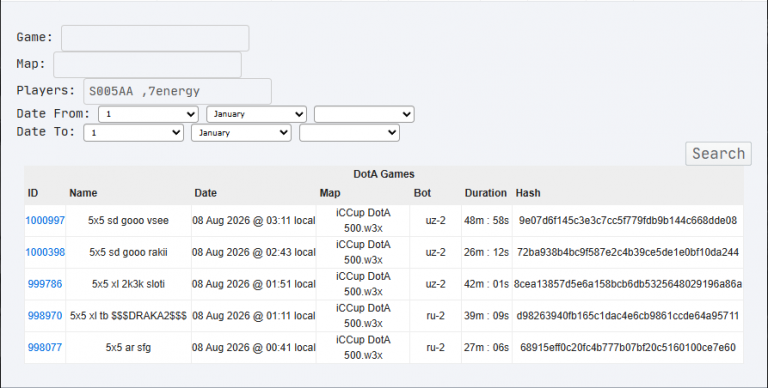
Task: Open game ID 998077 link
Action: pyautogui.click(x=45, y=347)
